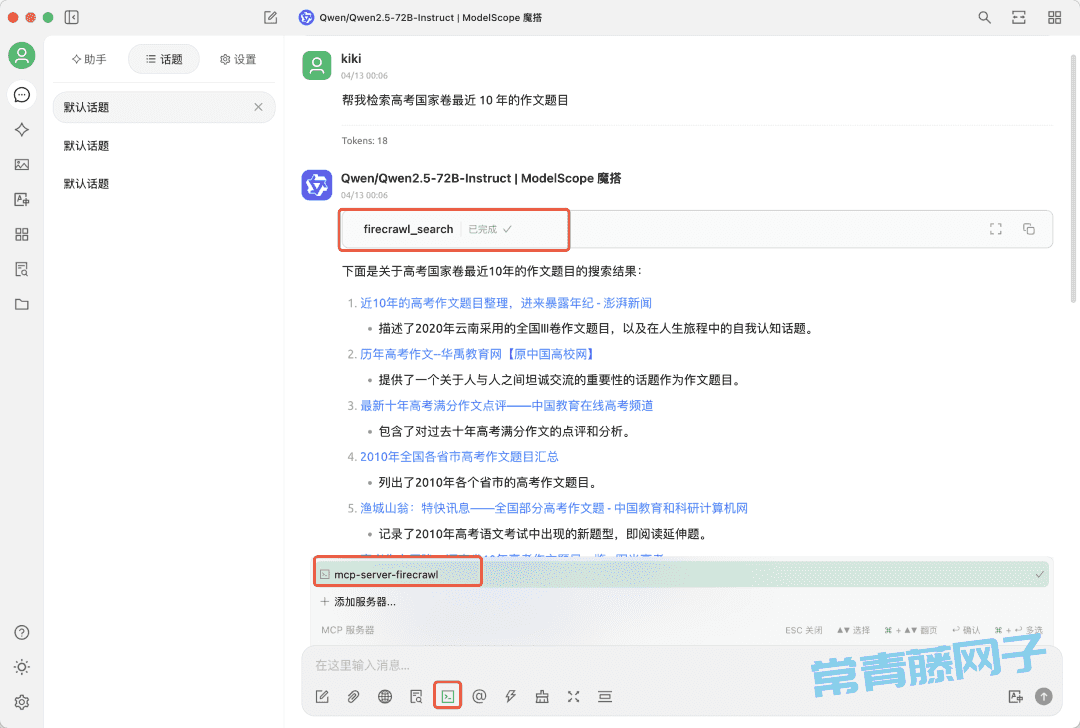Open app settings gear in sidebar
Viewport: 1080px width, 728px height.
(x=22, y=702)
